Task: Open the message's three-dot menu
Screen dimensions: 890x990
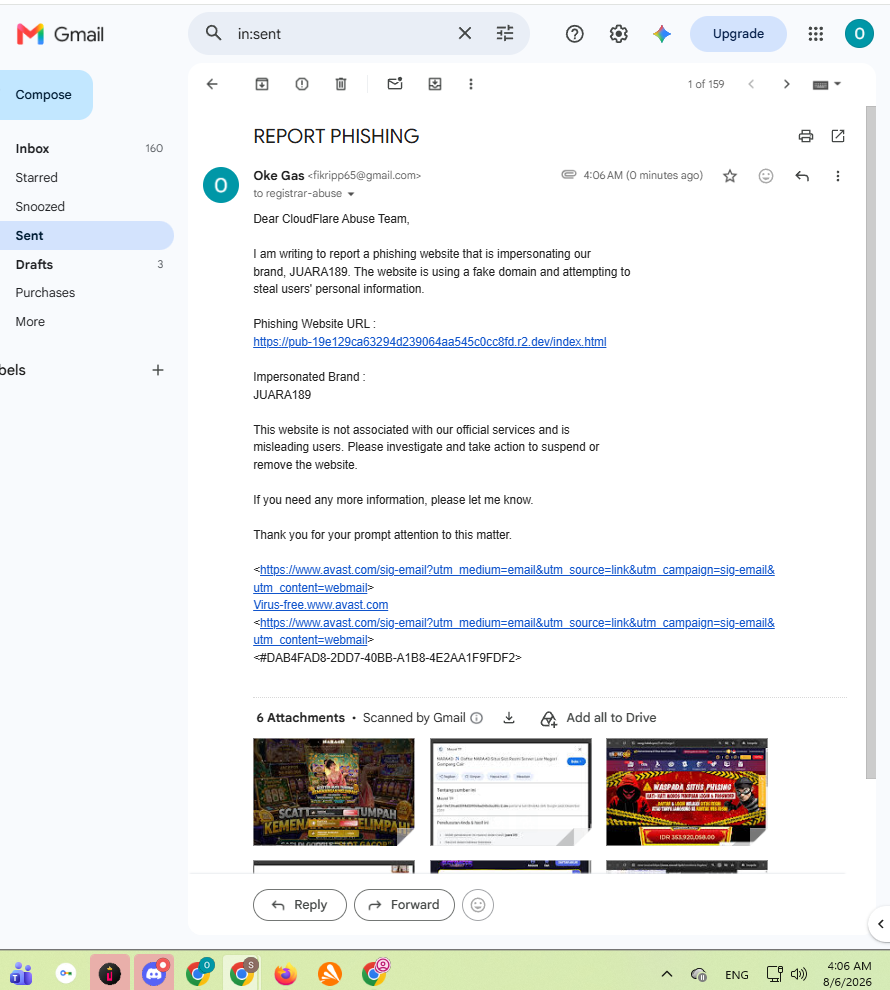Action: tap(838, 176)
